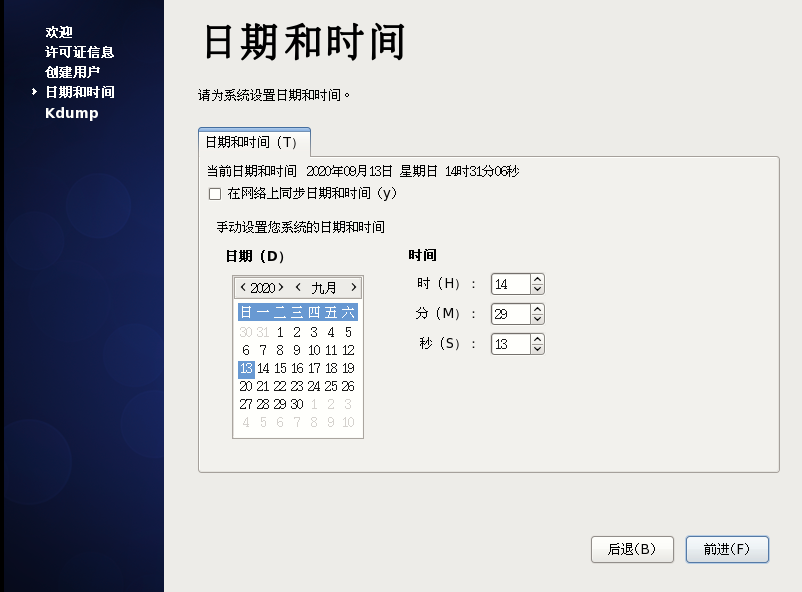Decrease the hour (时) spinner value
This screenshot has width=802, height=592.
[x=537, y=289]
